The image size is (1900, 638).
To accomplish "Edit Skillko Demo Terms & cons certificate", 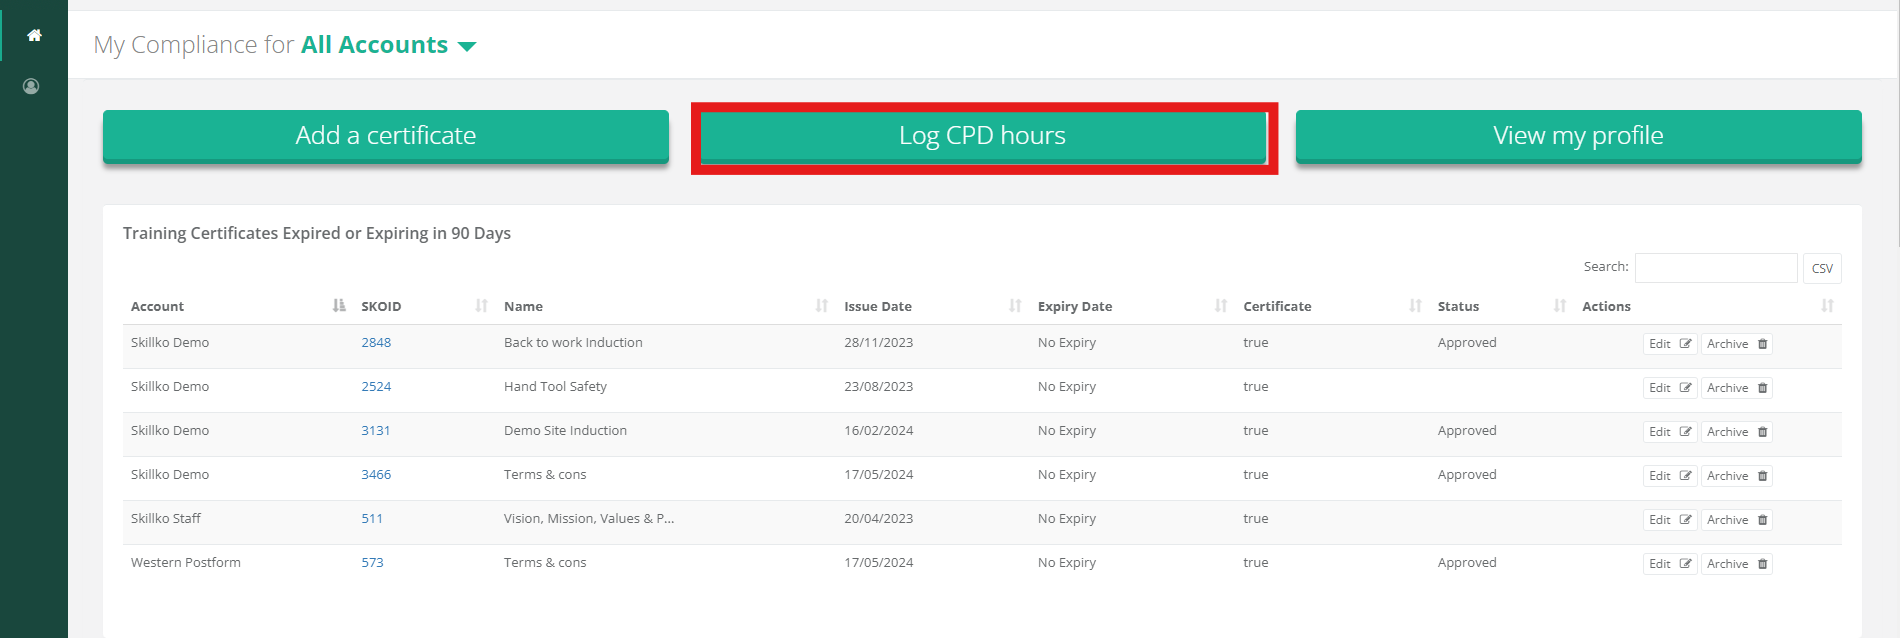I will point(1670,476).
